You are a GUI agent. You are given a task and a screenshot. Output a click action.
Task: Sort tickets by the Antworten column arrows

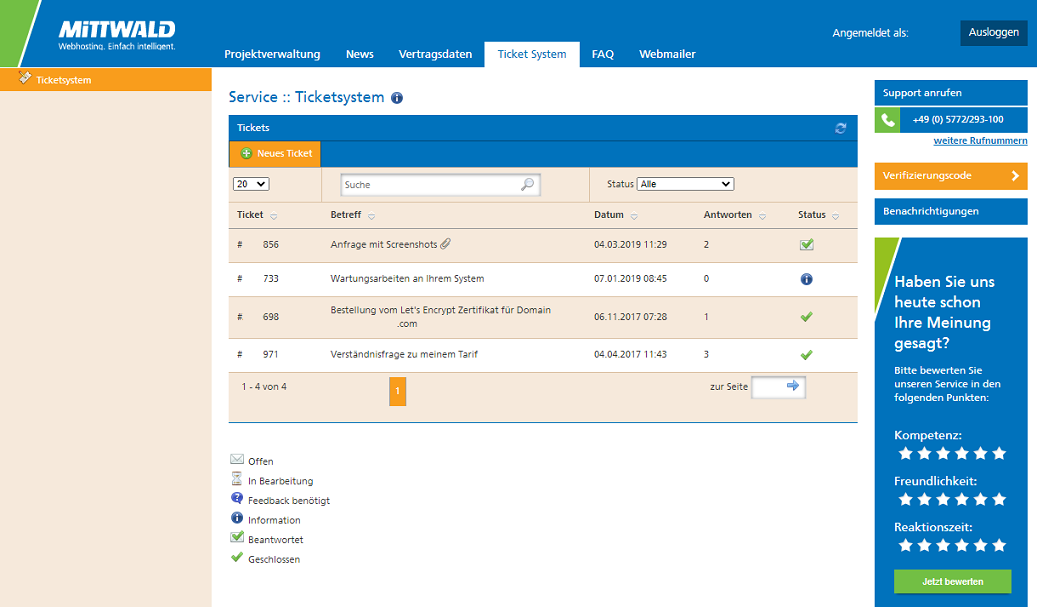pyautogui.click(x=763, y=216)
